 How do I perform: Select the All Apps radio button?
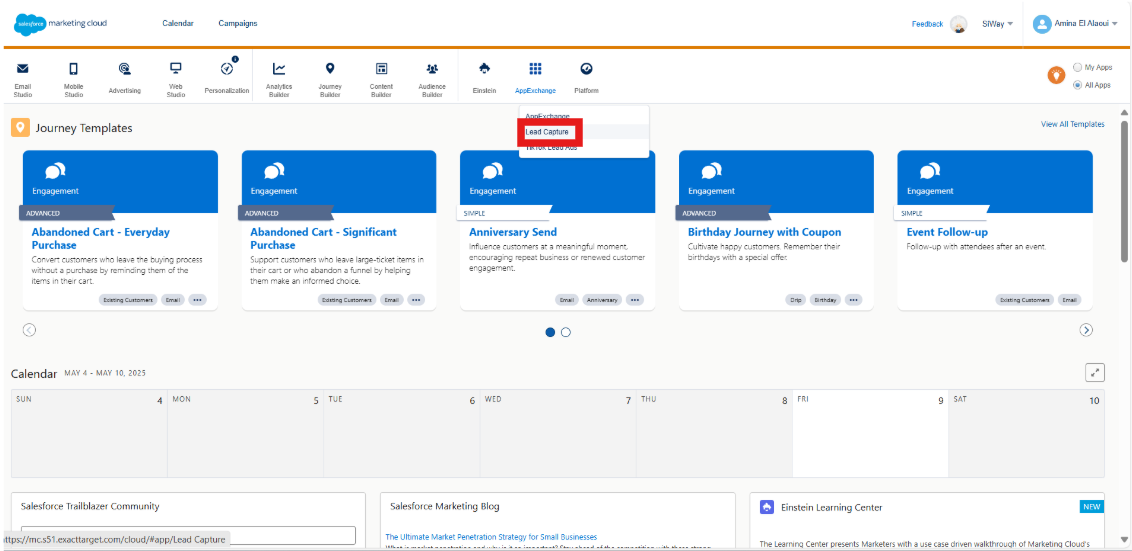click(x=1078, y=84)
